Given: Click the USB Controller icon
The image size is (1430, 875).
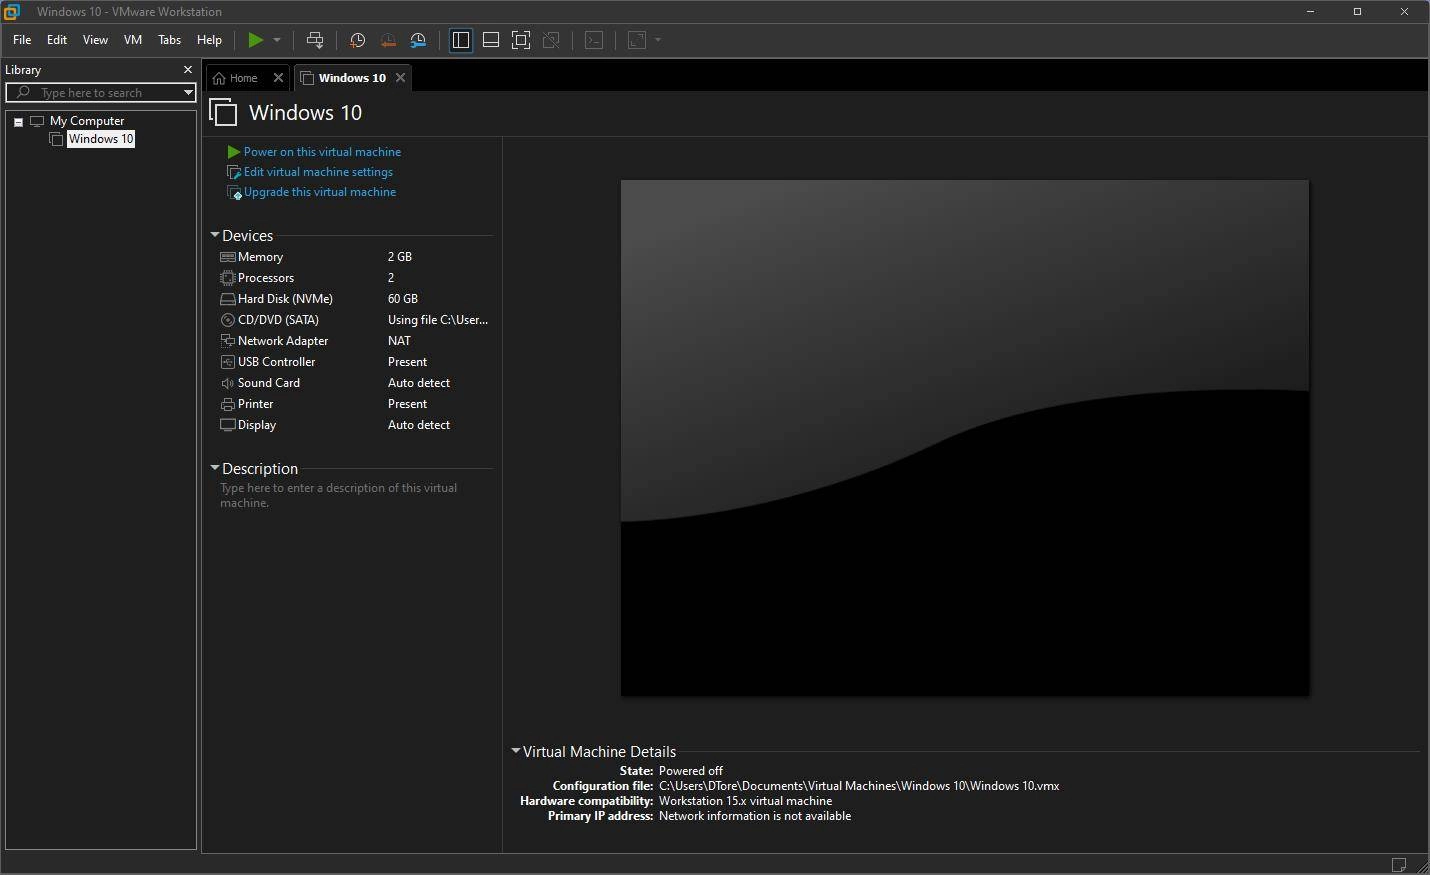Looking at the screenshot, I should (x=228, y=362).
